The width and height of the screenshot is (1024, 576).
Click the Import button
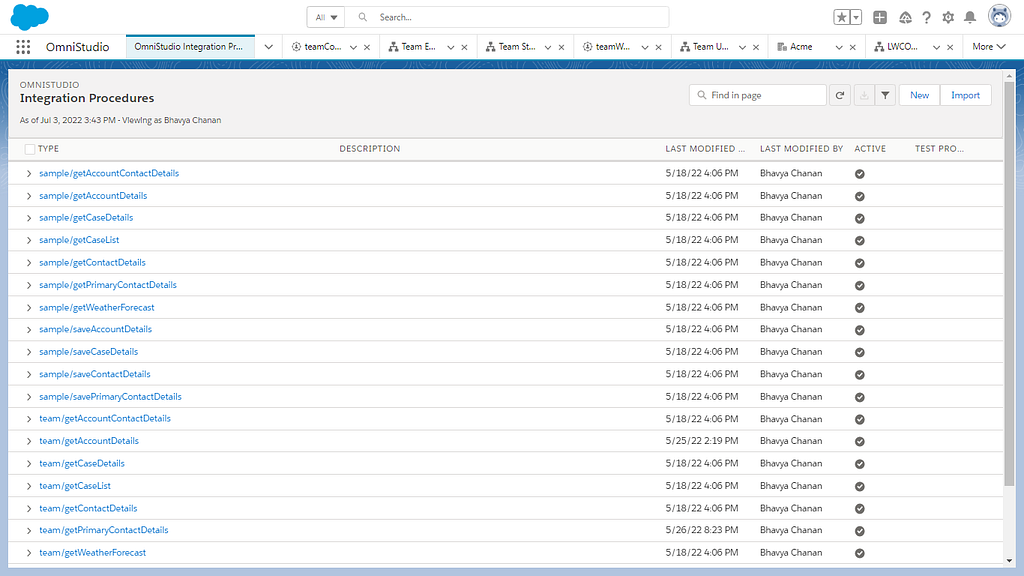[x=965, y=95]
